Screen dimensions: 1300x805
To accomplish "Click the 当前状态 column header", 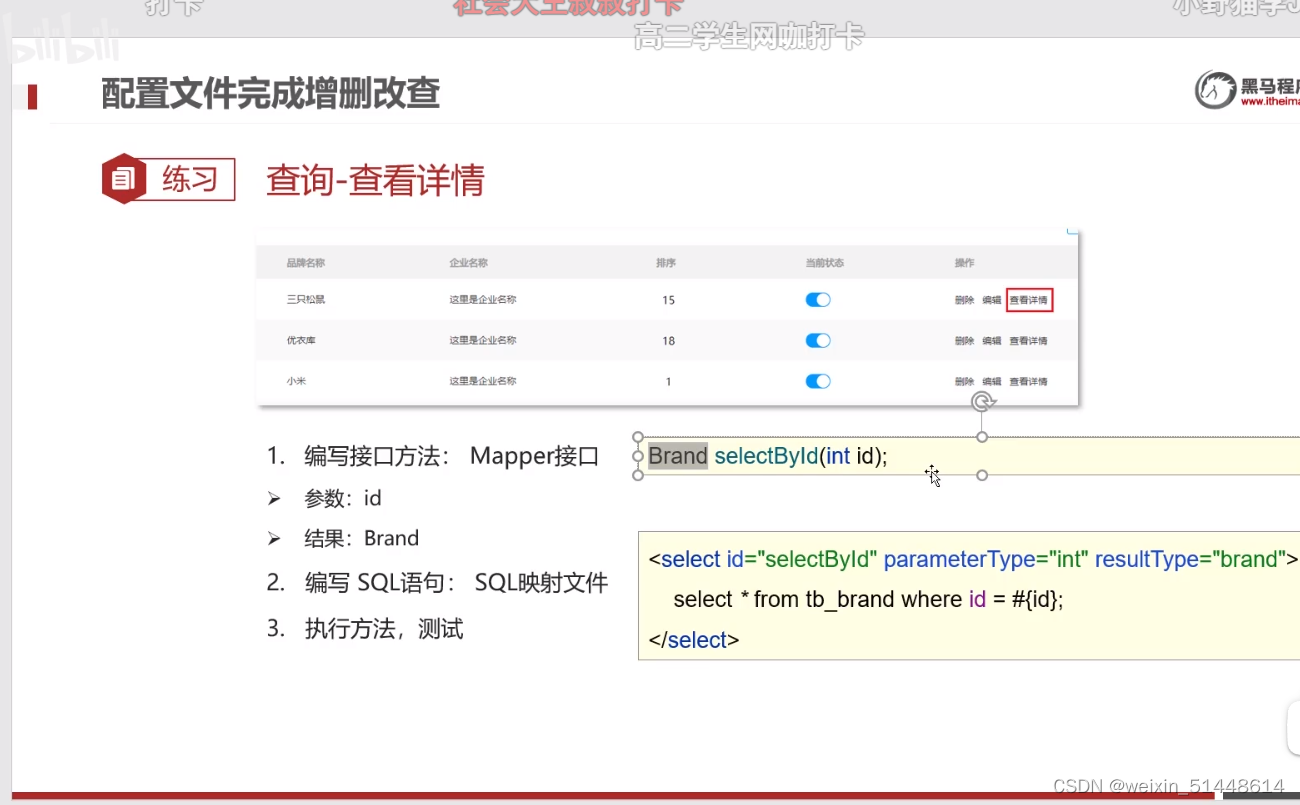I will 824,263.
